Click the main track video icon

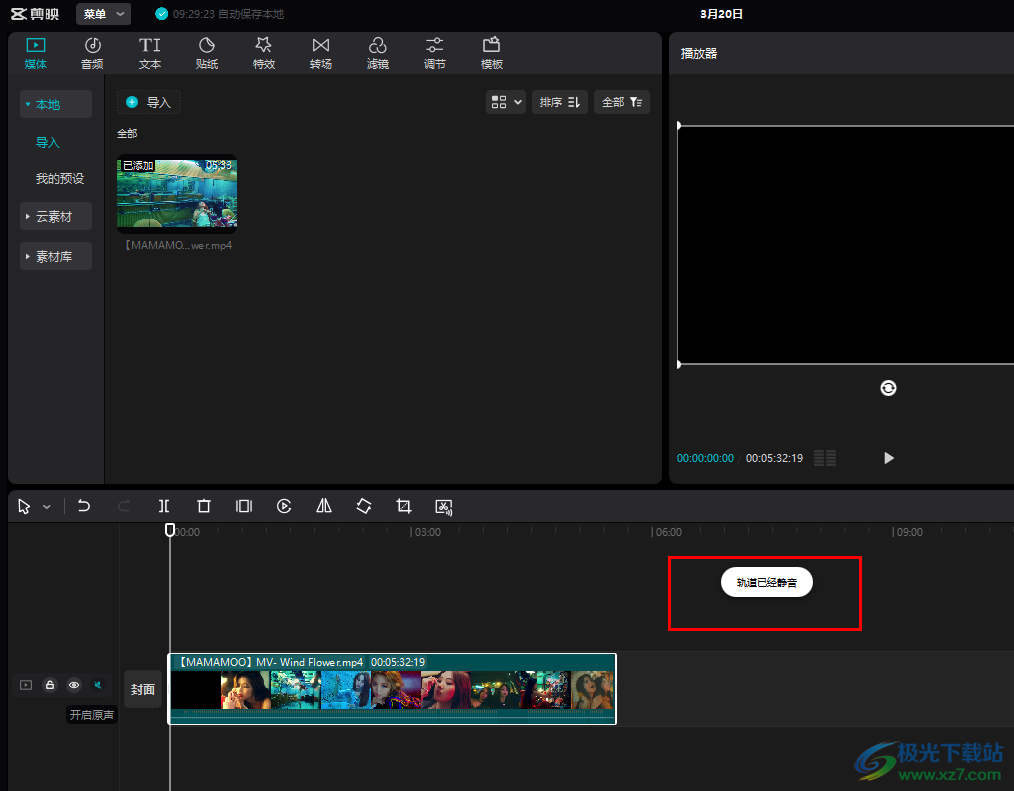point(26,685)
